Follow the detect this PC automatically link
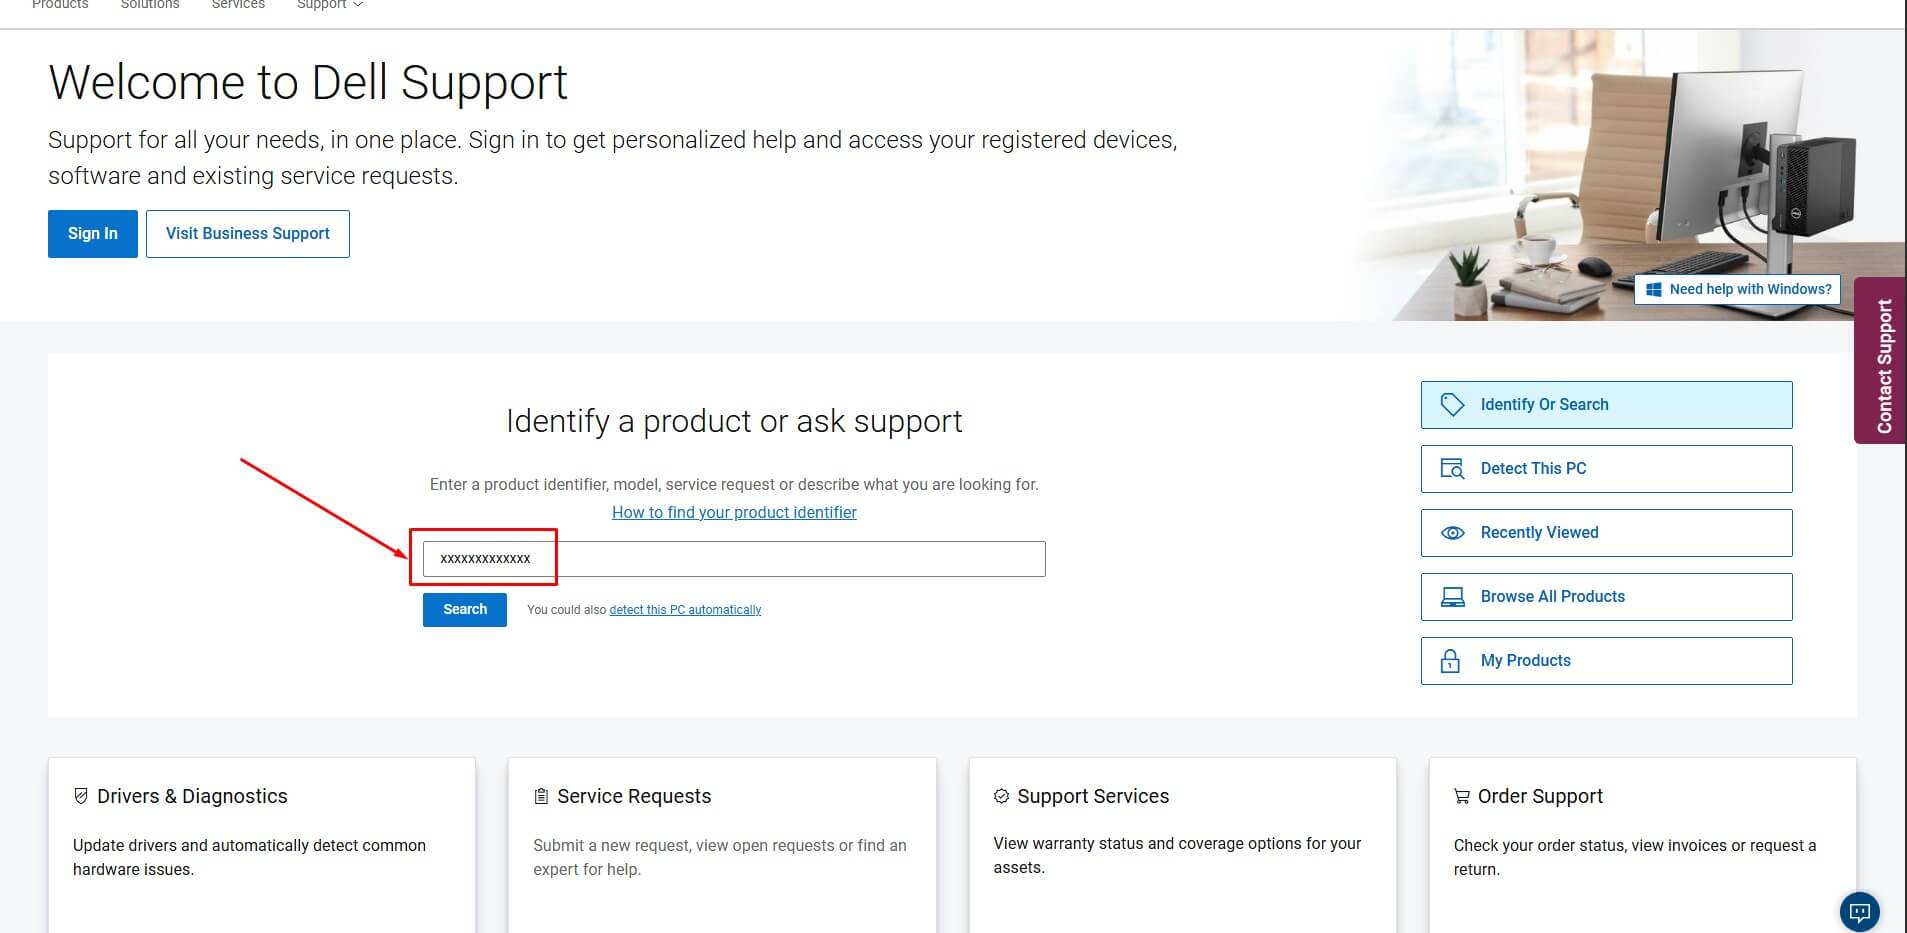This screenshot has width=1907, height=933. pos(685,610)
